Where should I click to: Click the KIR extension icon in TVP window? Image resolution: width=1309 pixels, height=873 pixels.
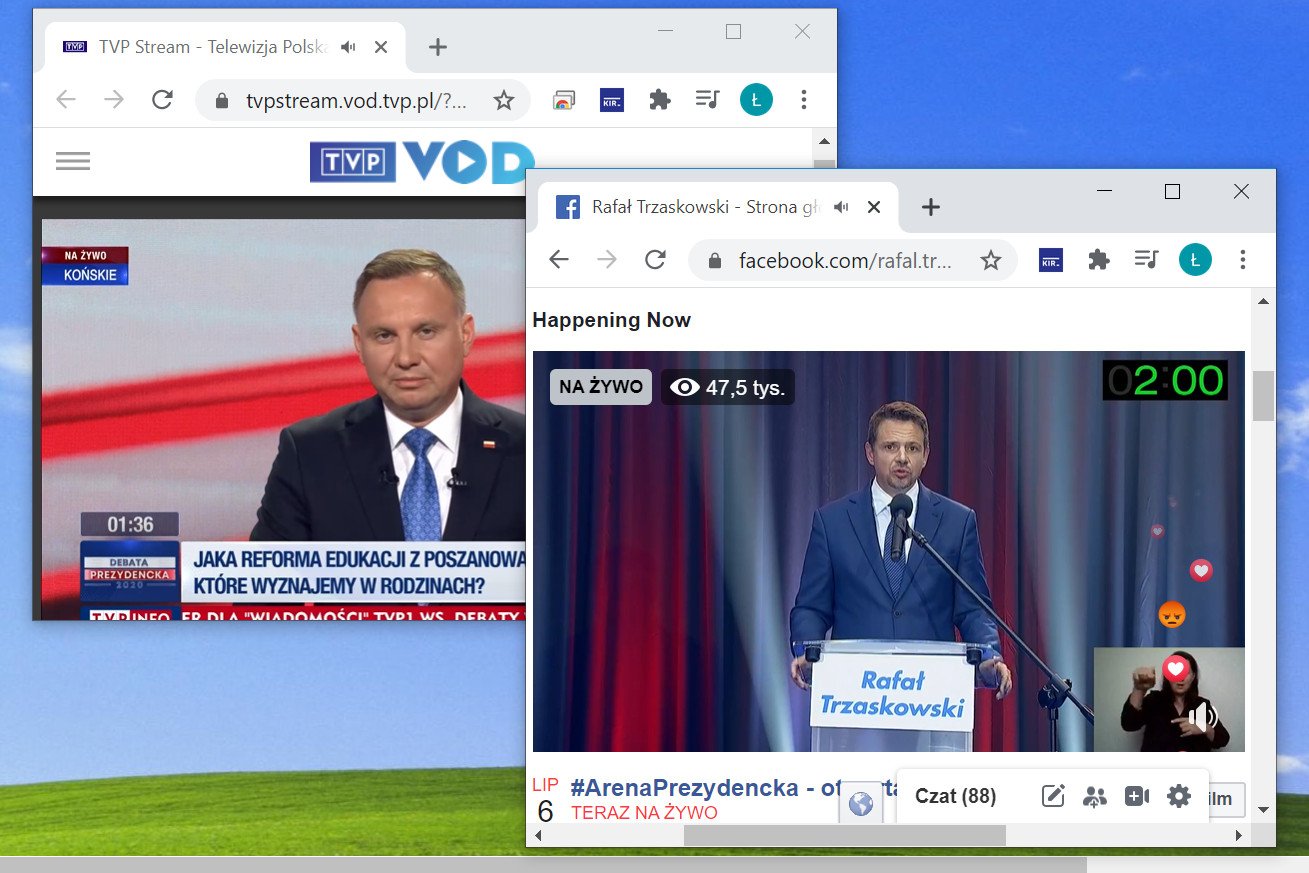point(611,100)
